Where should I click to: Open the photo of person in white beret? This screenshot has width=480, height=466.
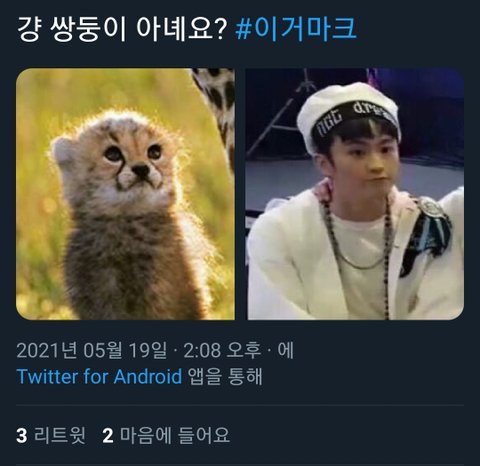tap(355, 194)
